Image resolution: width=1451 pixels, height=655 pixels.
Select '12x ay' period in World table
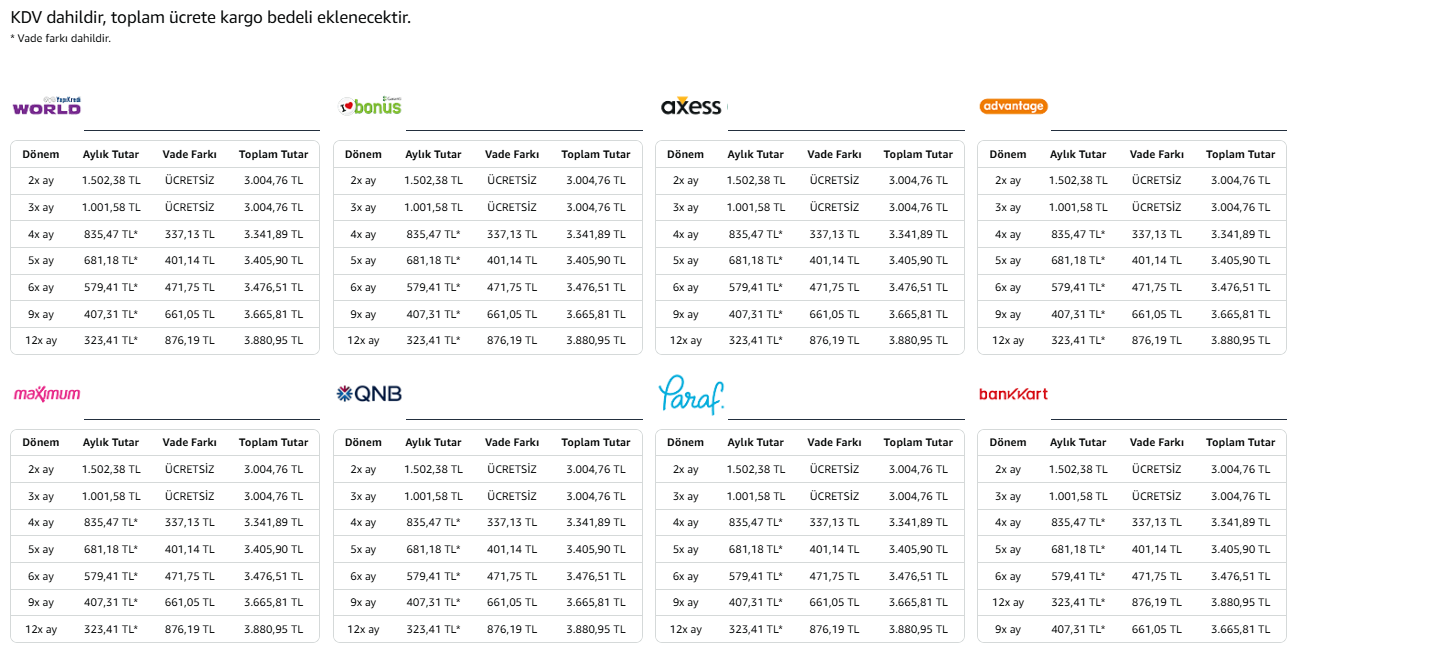41,340
